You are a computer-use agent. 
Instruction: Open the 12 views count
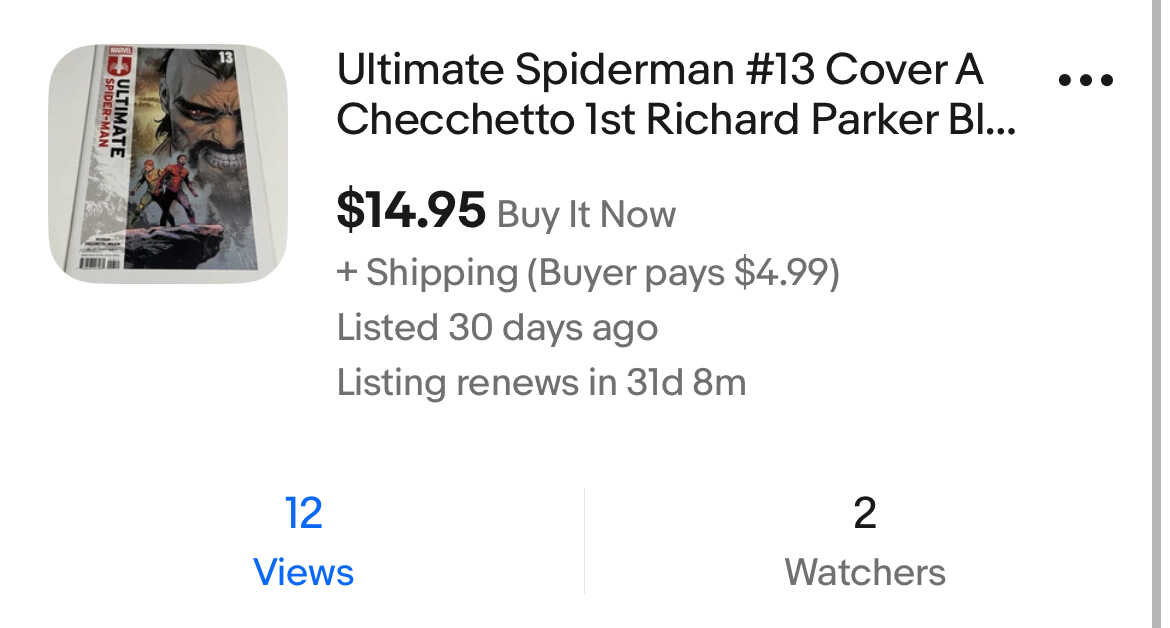point(303,513)
